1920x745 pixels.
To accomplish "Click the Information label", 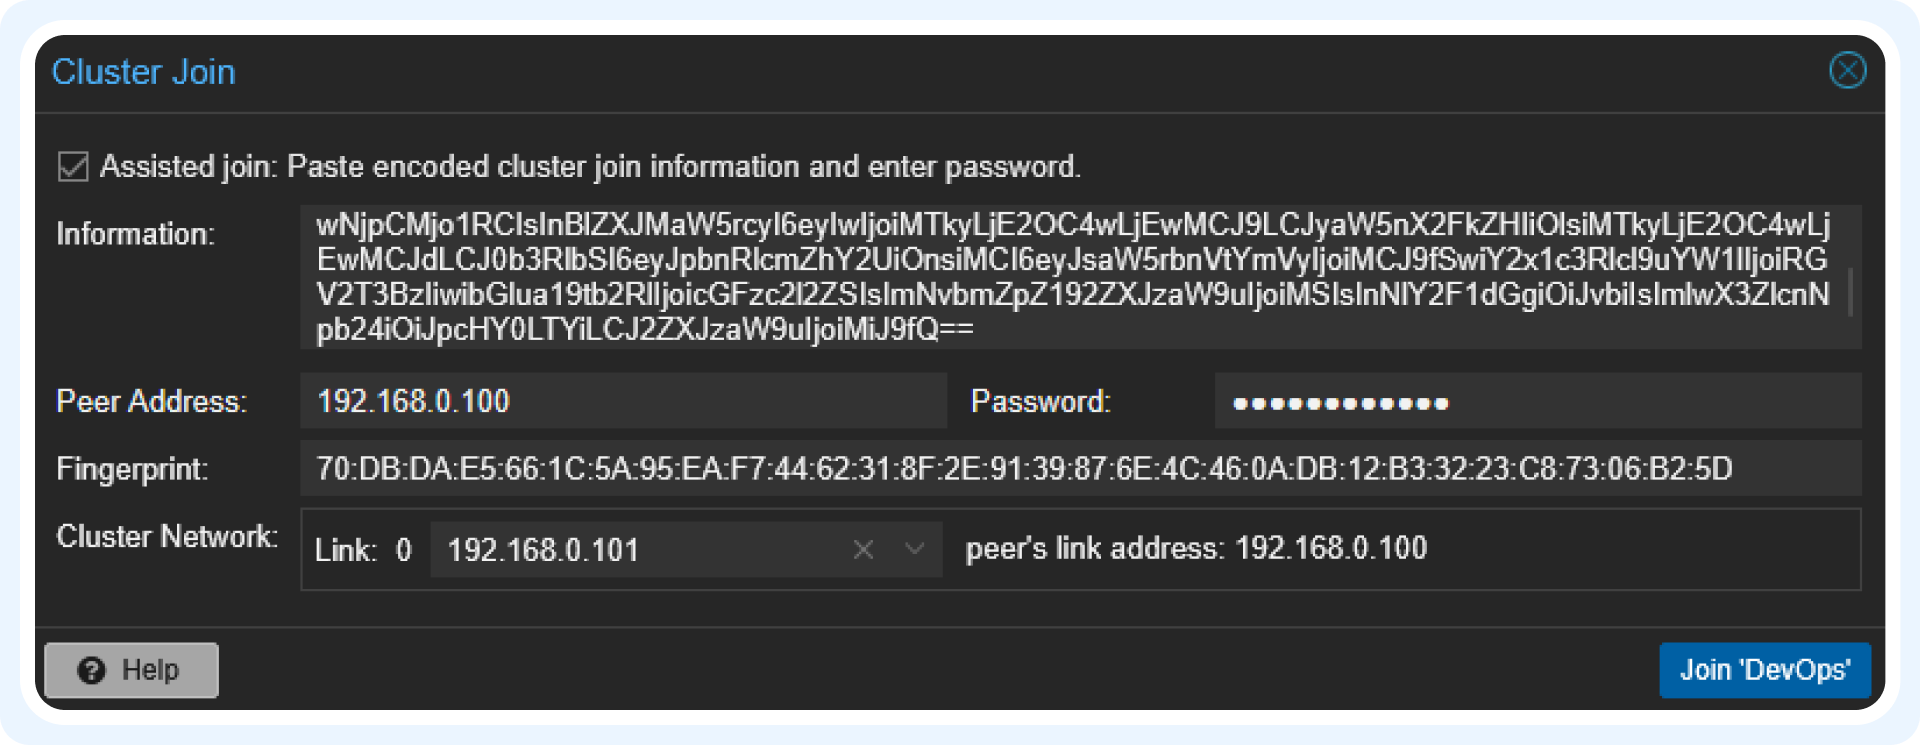I will (x=135, y=234).
